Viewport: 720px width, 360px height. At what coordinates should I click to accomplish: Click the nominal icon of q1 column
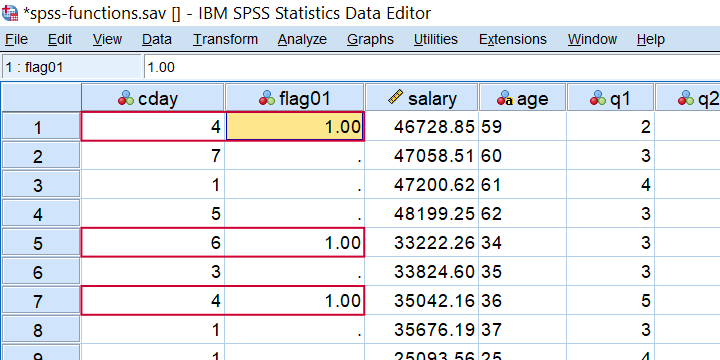(x=598, y=98)
